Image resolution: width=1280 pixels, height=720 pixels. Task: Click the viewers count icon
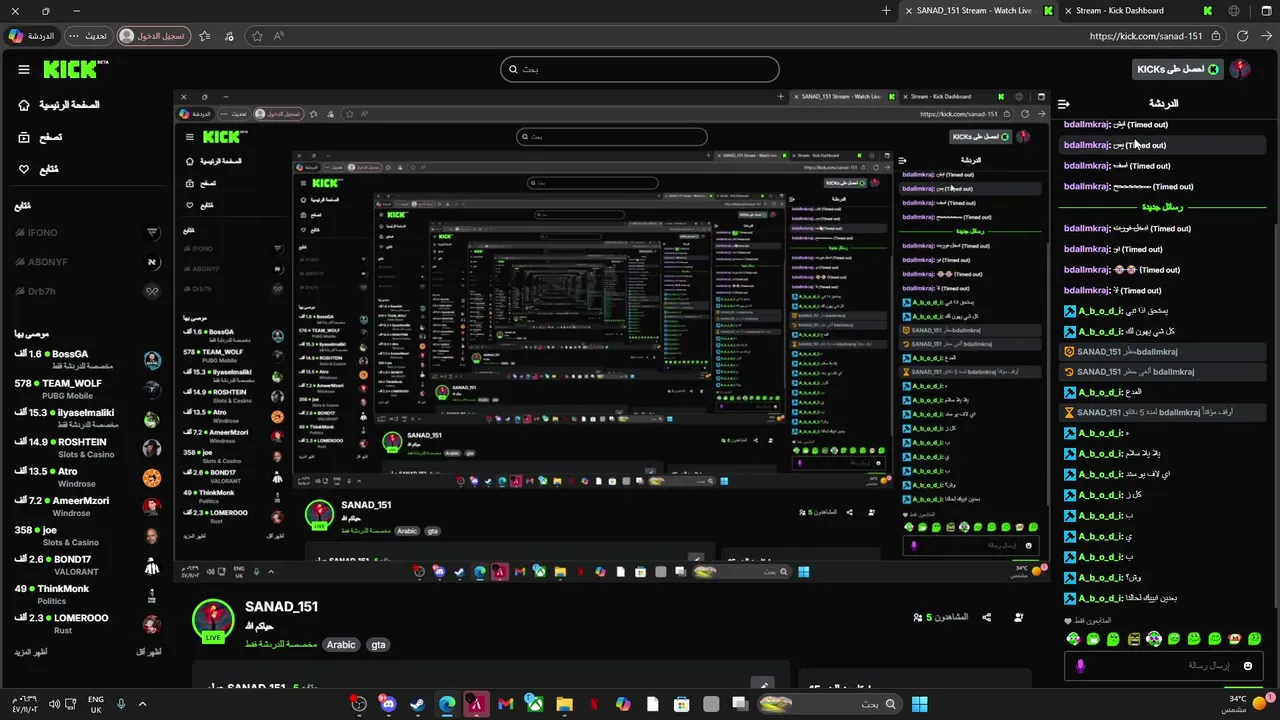pos(918,617)
